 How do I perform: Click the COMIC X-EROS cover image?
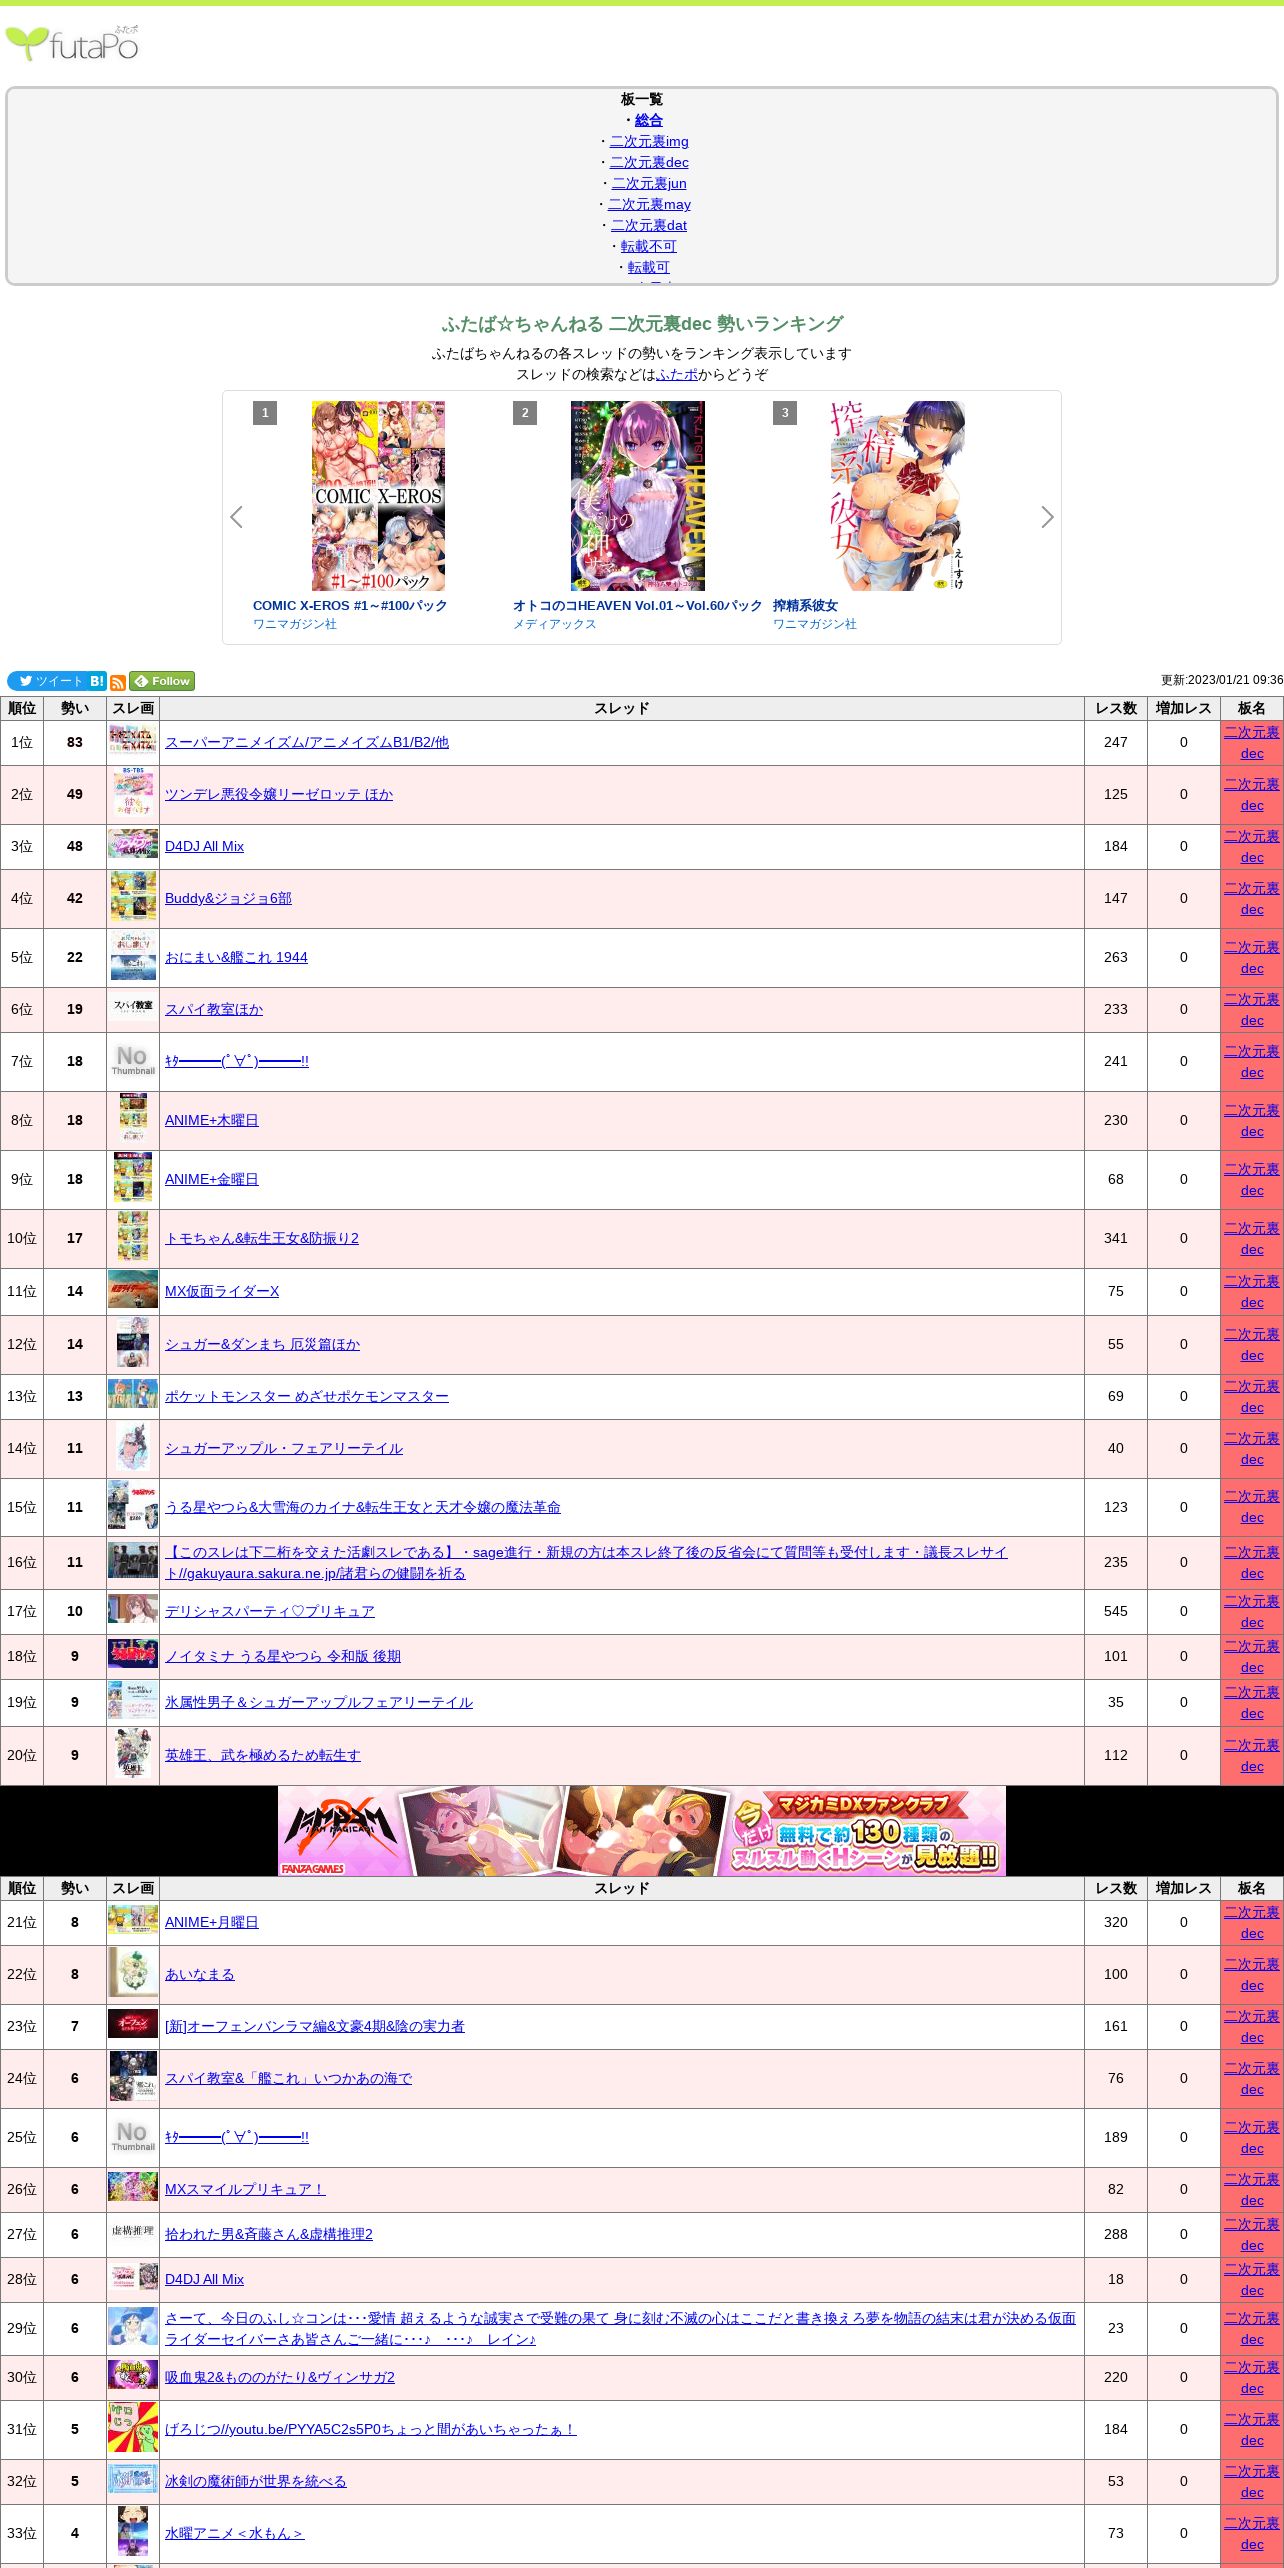(x=378, y=495)
